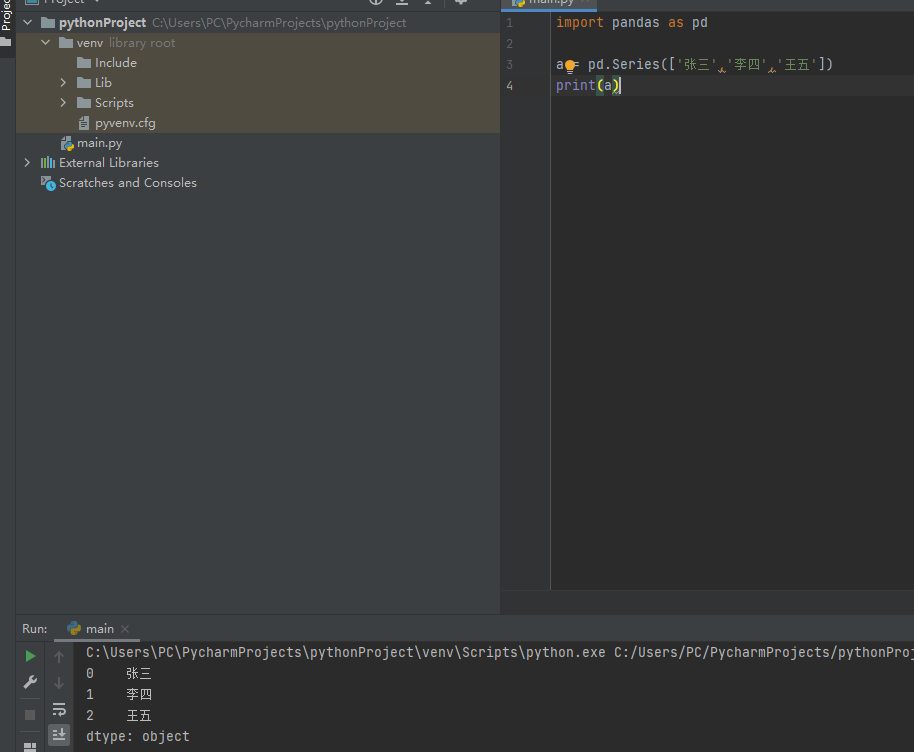Enable soft-wrap in the run console
This screenshot has height=752, width=914.
pos(58,707)
